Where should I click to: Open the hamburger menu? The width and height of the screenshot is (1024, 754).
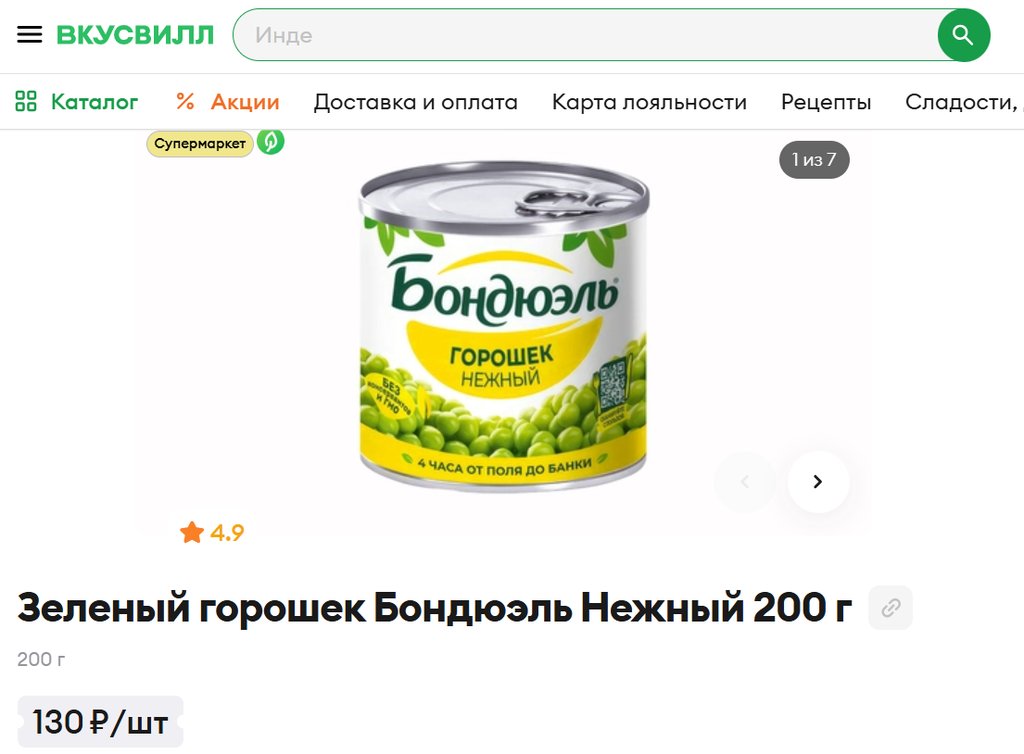[x=29, y=35]
